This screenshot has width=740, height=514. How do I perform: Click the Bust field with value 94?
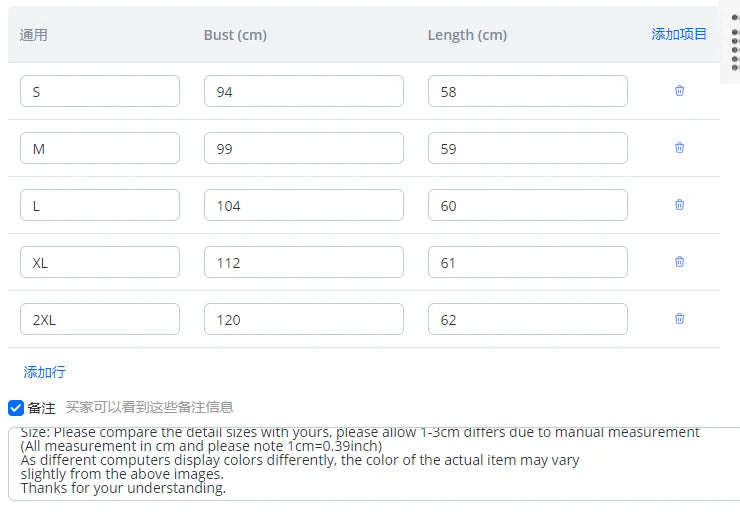click(x=303, y=91)
